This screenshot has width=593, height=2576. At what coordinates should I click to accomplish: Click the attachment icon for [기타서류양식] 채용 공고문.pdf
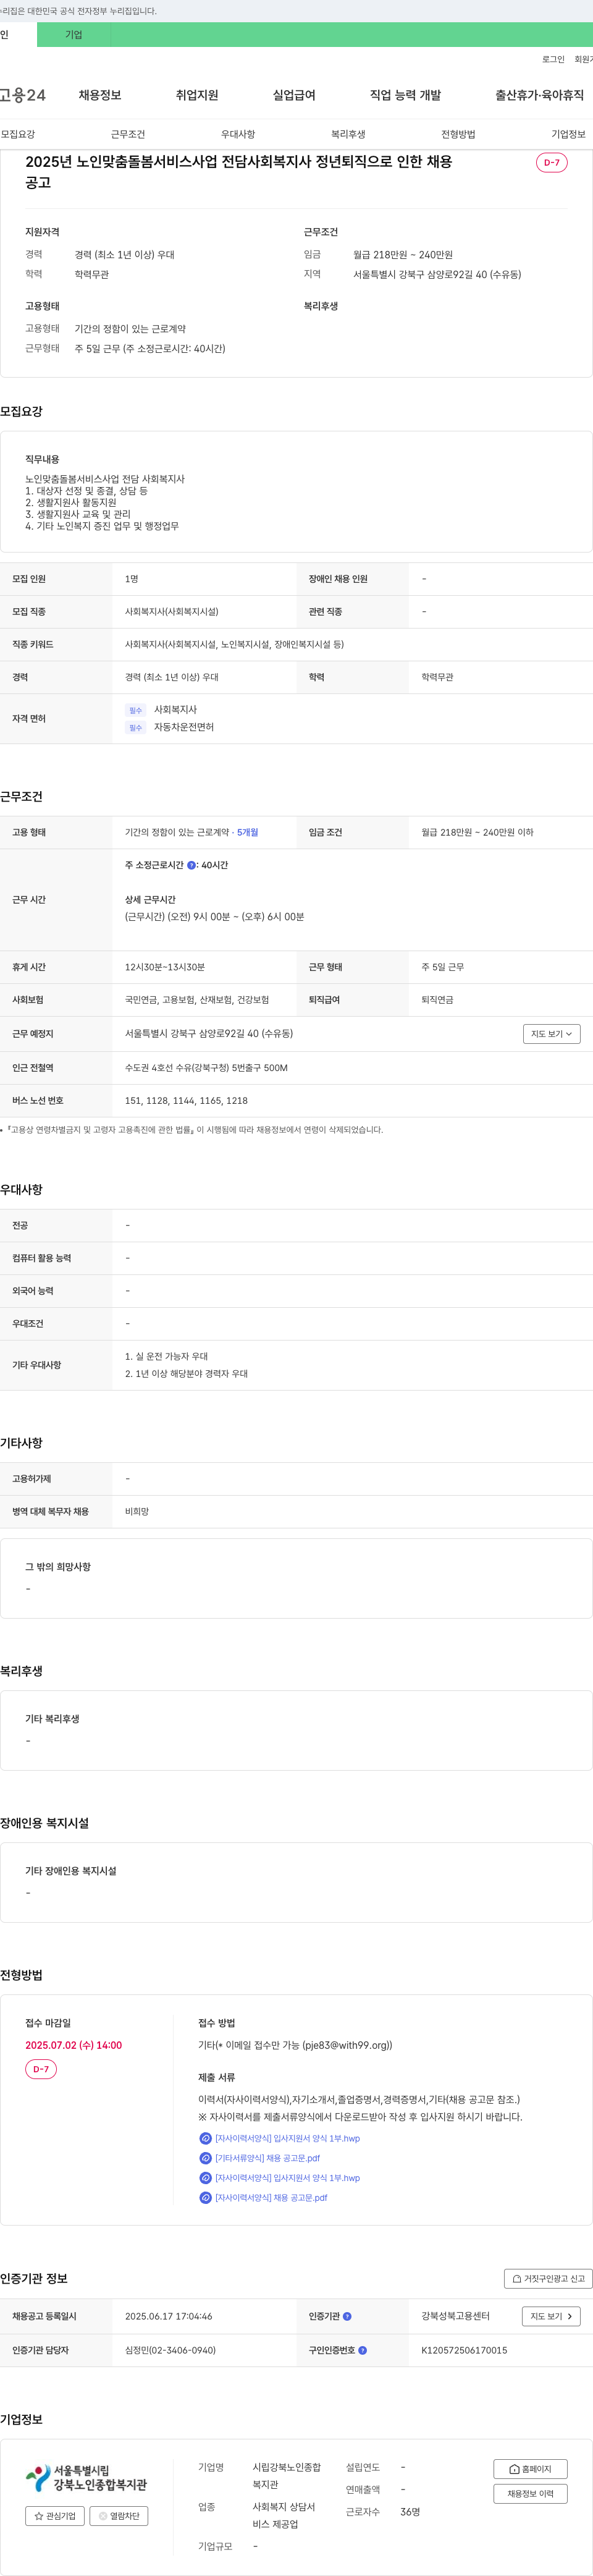click(x=205, y=2158)
